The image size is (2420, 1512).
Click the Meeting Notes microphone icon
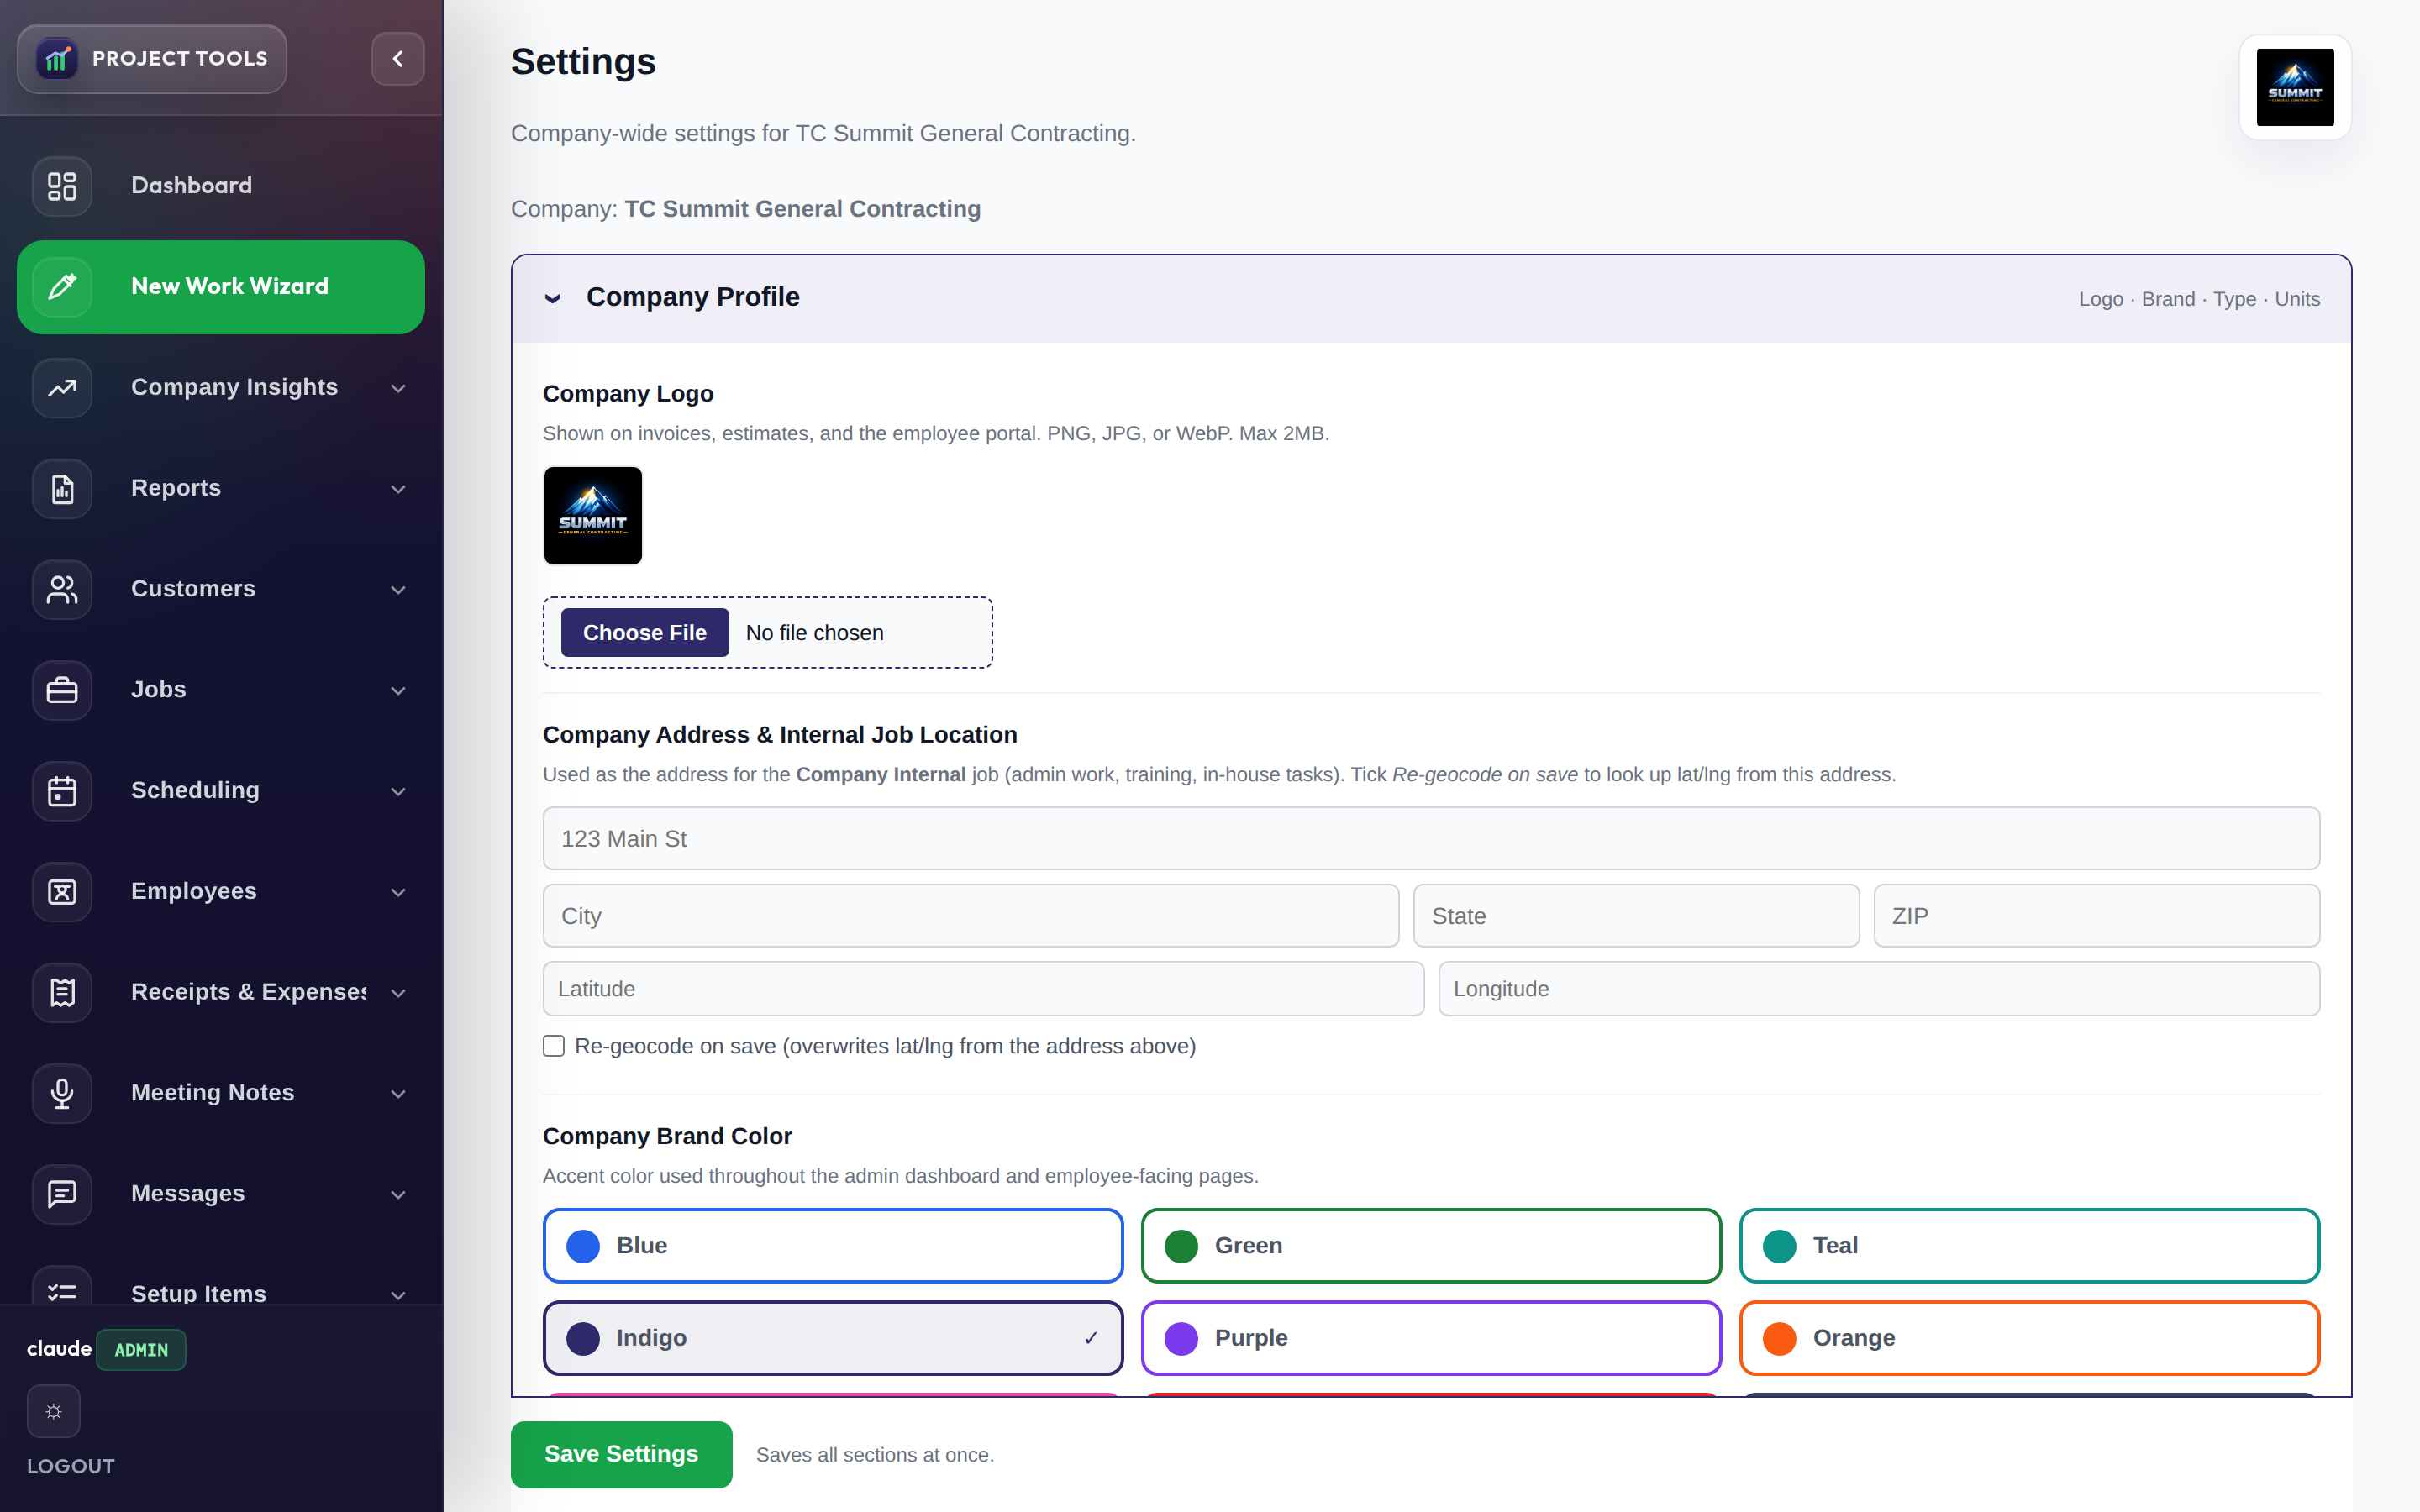[62, 1093]
